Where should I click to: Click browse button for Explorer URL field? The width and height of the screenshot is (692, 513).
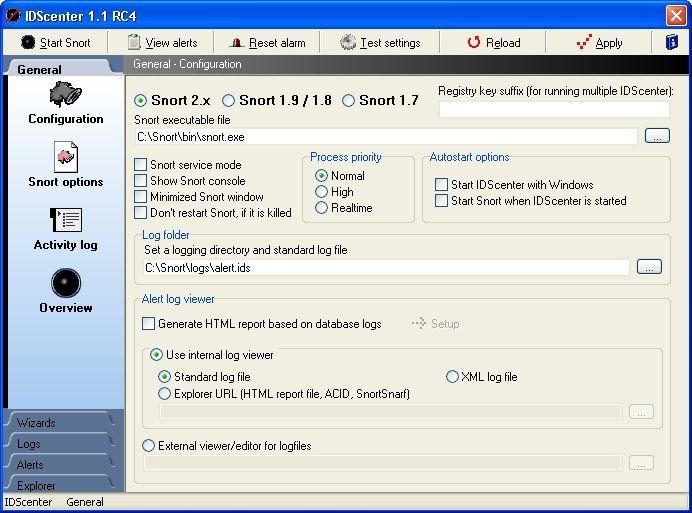point(641,412)
